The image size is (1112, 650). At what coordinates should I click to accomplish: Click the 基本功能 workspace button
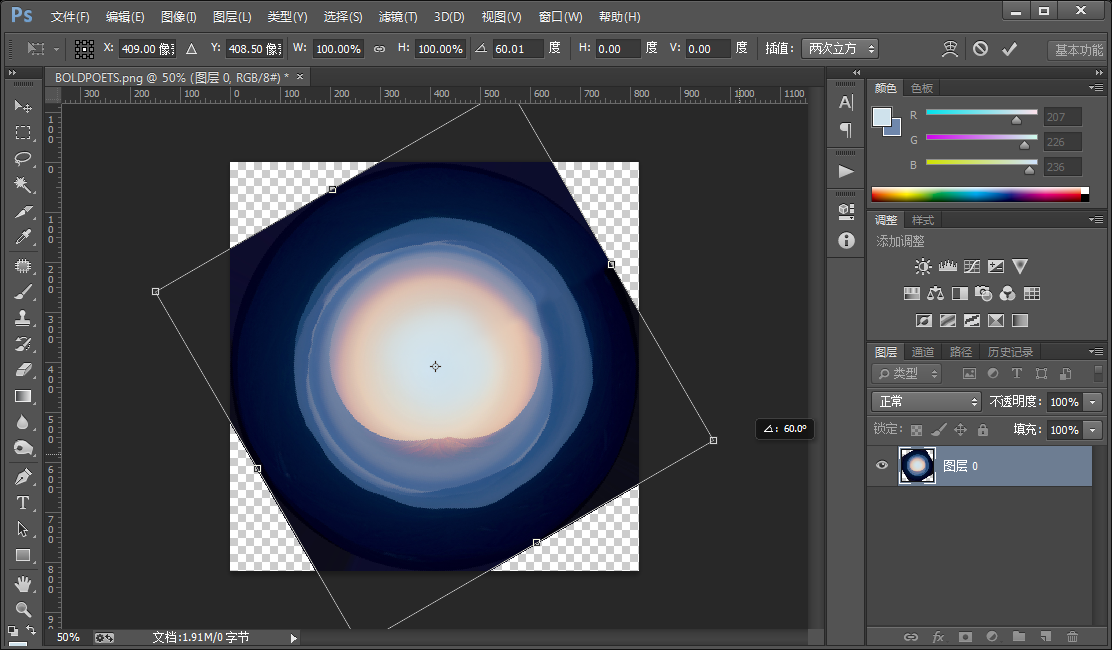click(x=1078, y=50)
